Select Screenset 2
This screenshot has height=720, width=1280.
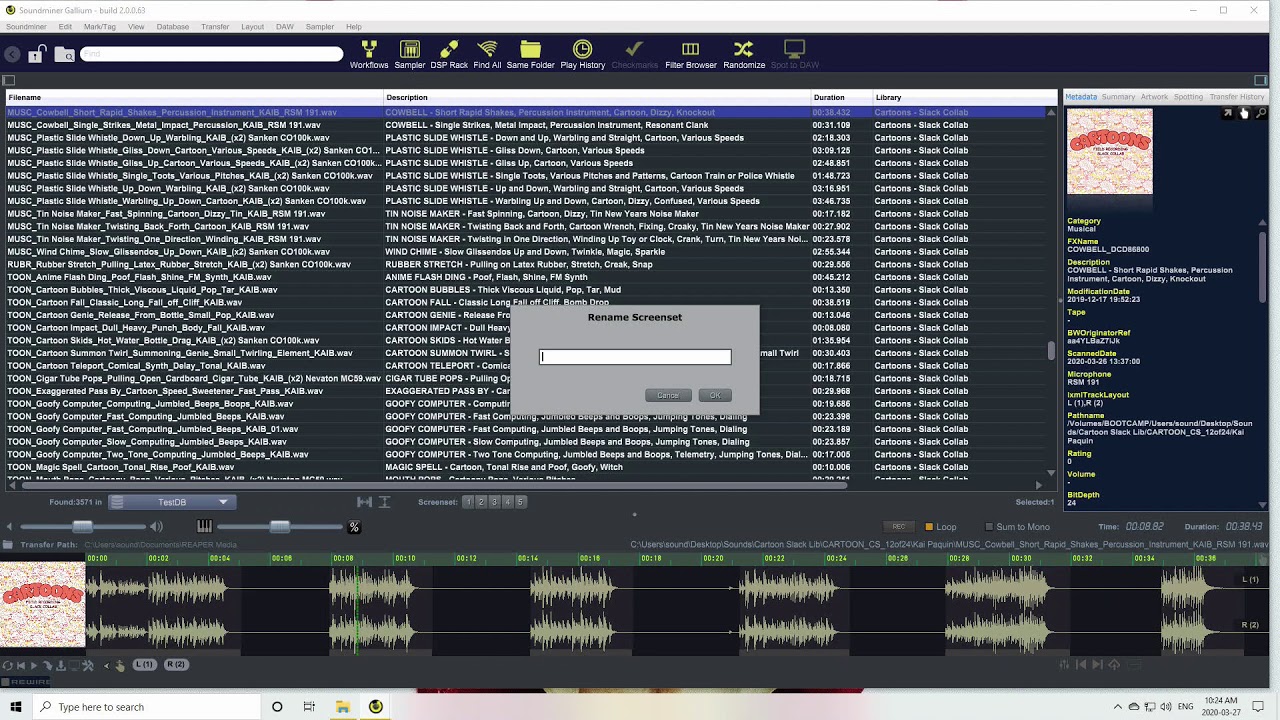[x=481, y=502]
